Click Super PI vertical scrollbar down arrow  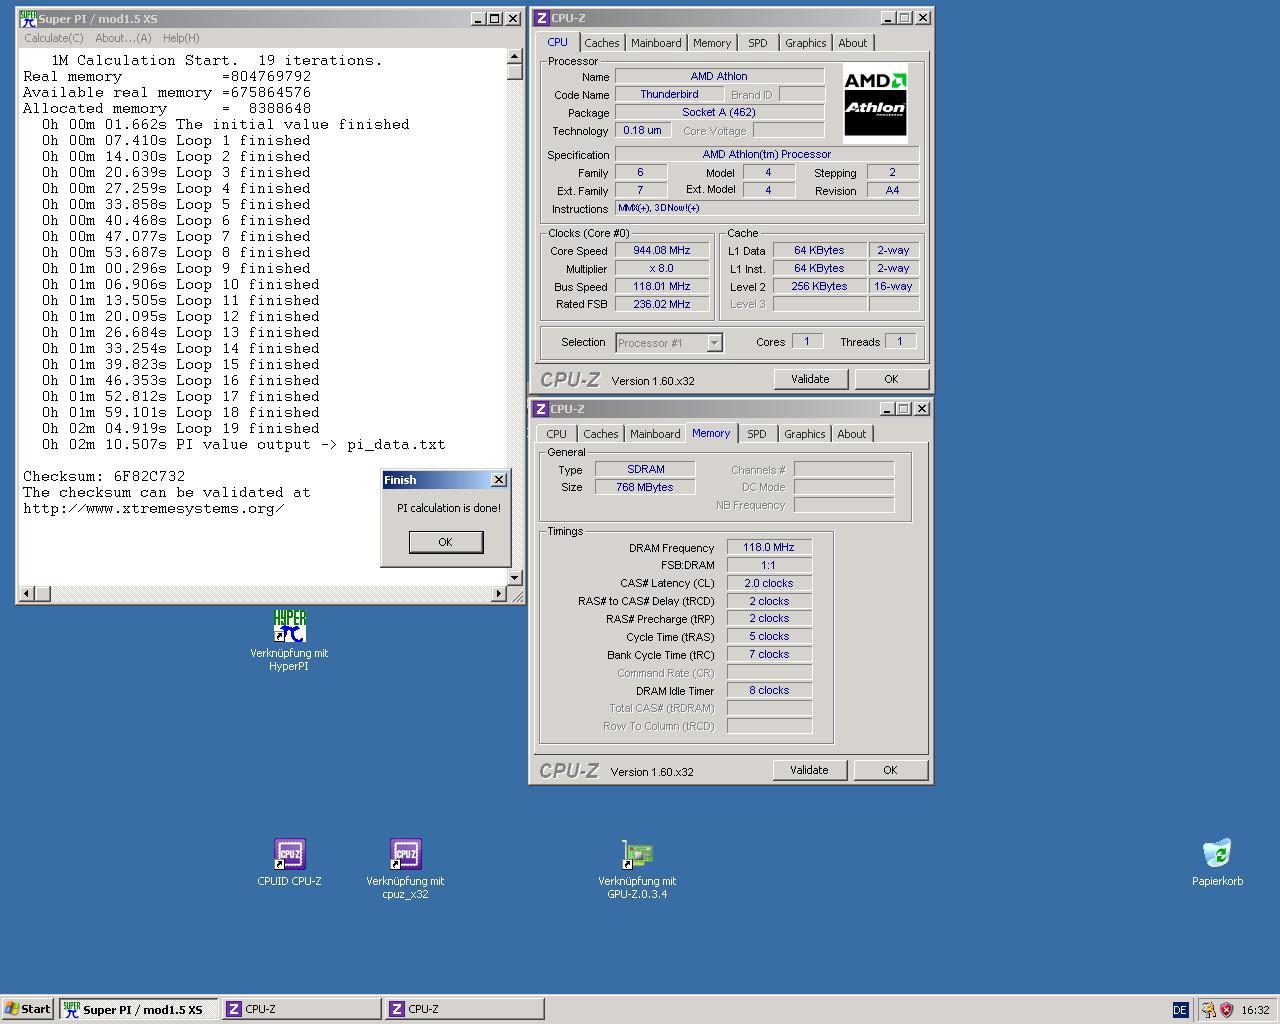(x=515, y=577)
